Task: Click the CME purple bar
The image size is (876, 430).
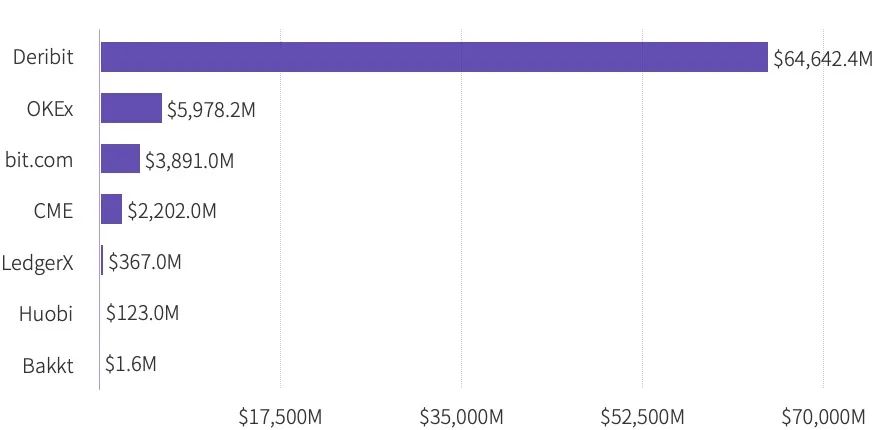Action: [111, 209]
